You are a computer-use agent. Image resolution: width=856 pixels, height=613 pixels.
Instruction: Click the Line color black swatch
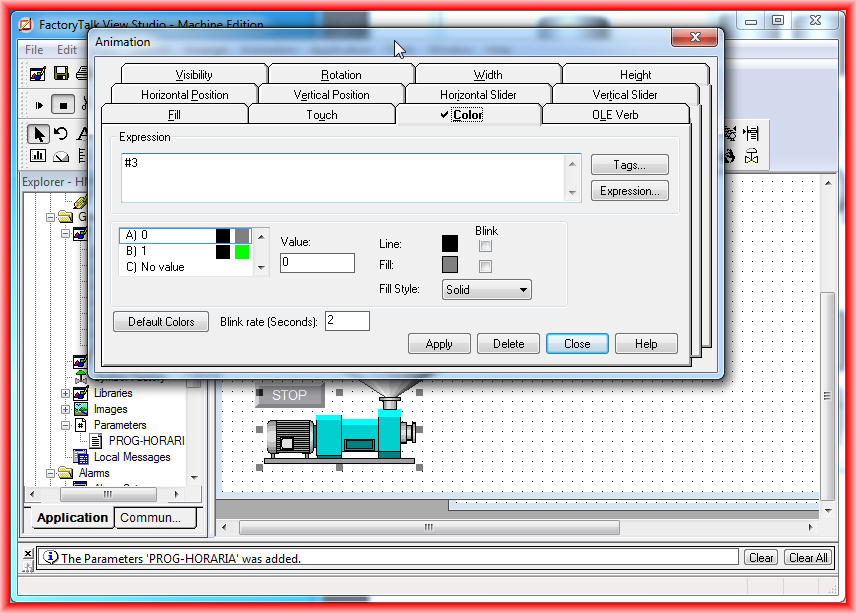pyautogui.click(x=450, y=243)
